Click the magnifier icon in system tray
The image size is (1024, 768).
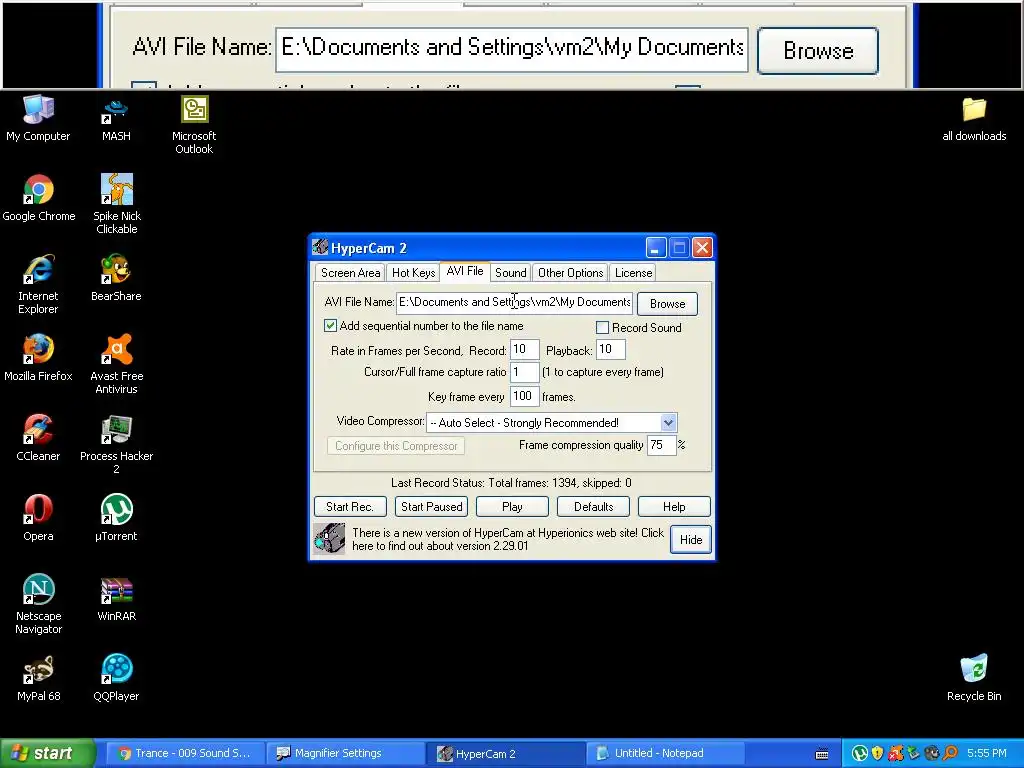pos(949,753)
